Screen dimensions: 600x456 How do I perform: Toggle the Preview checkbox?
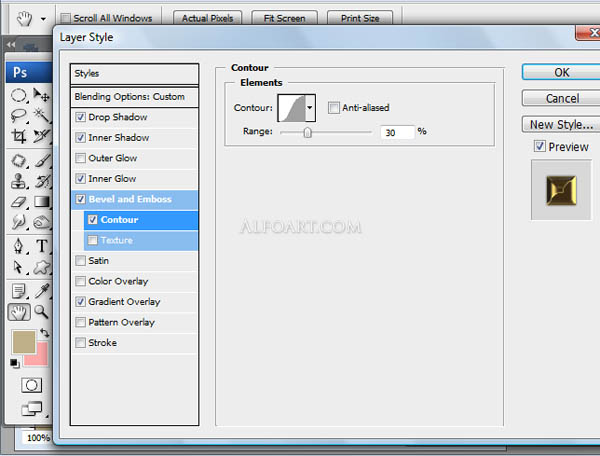(x=540, y=146)
